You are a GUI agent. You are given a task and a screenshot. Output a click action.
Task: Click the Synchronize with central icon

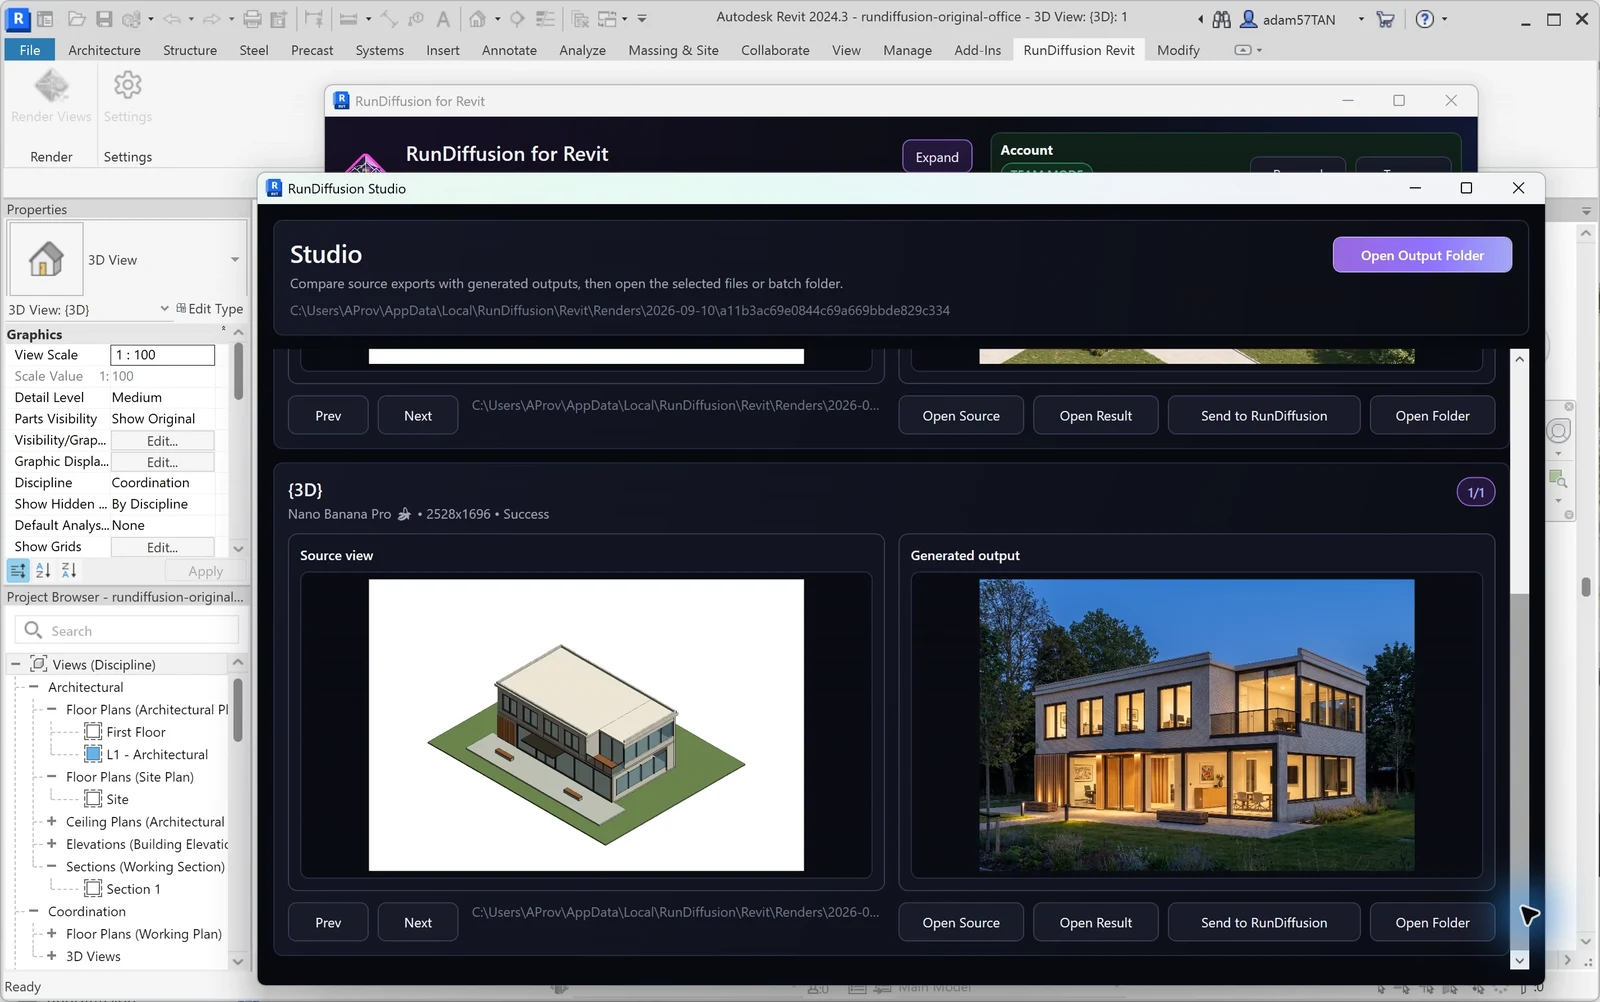coord(131,18)
